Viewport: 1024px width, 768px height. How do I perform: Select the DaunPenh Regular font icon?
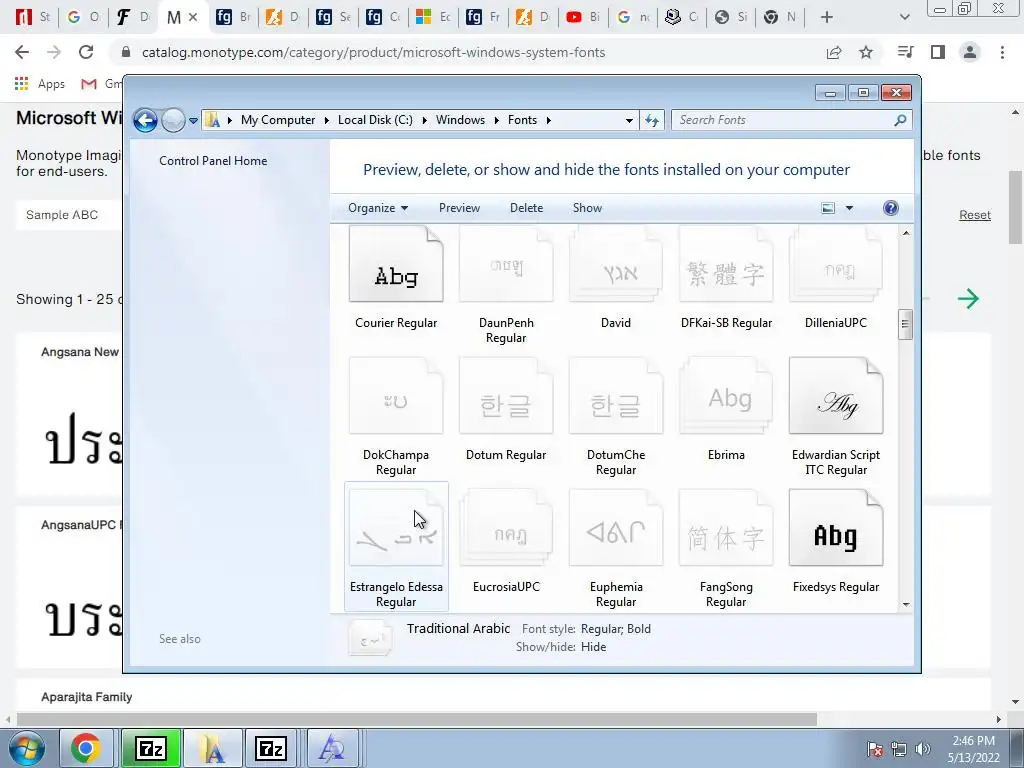[x=506, y=264]
